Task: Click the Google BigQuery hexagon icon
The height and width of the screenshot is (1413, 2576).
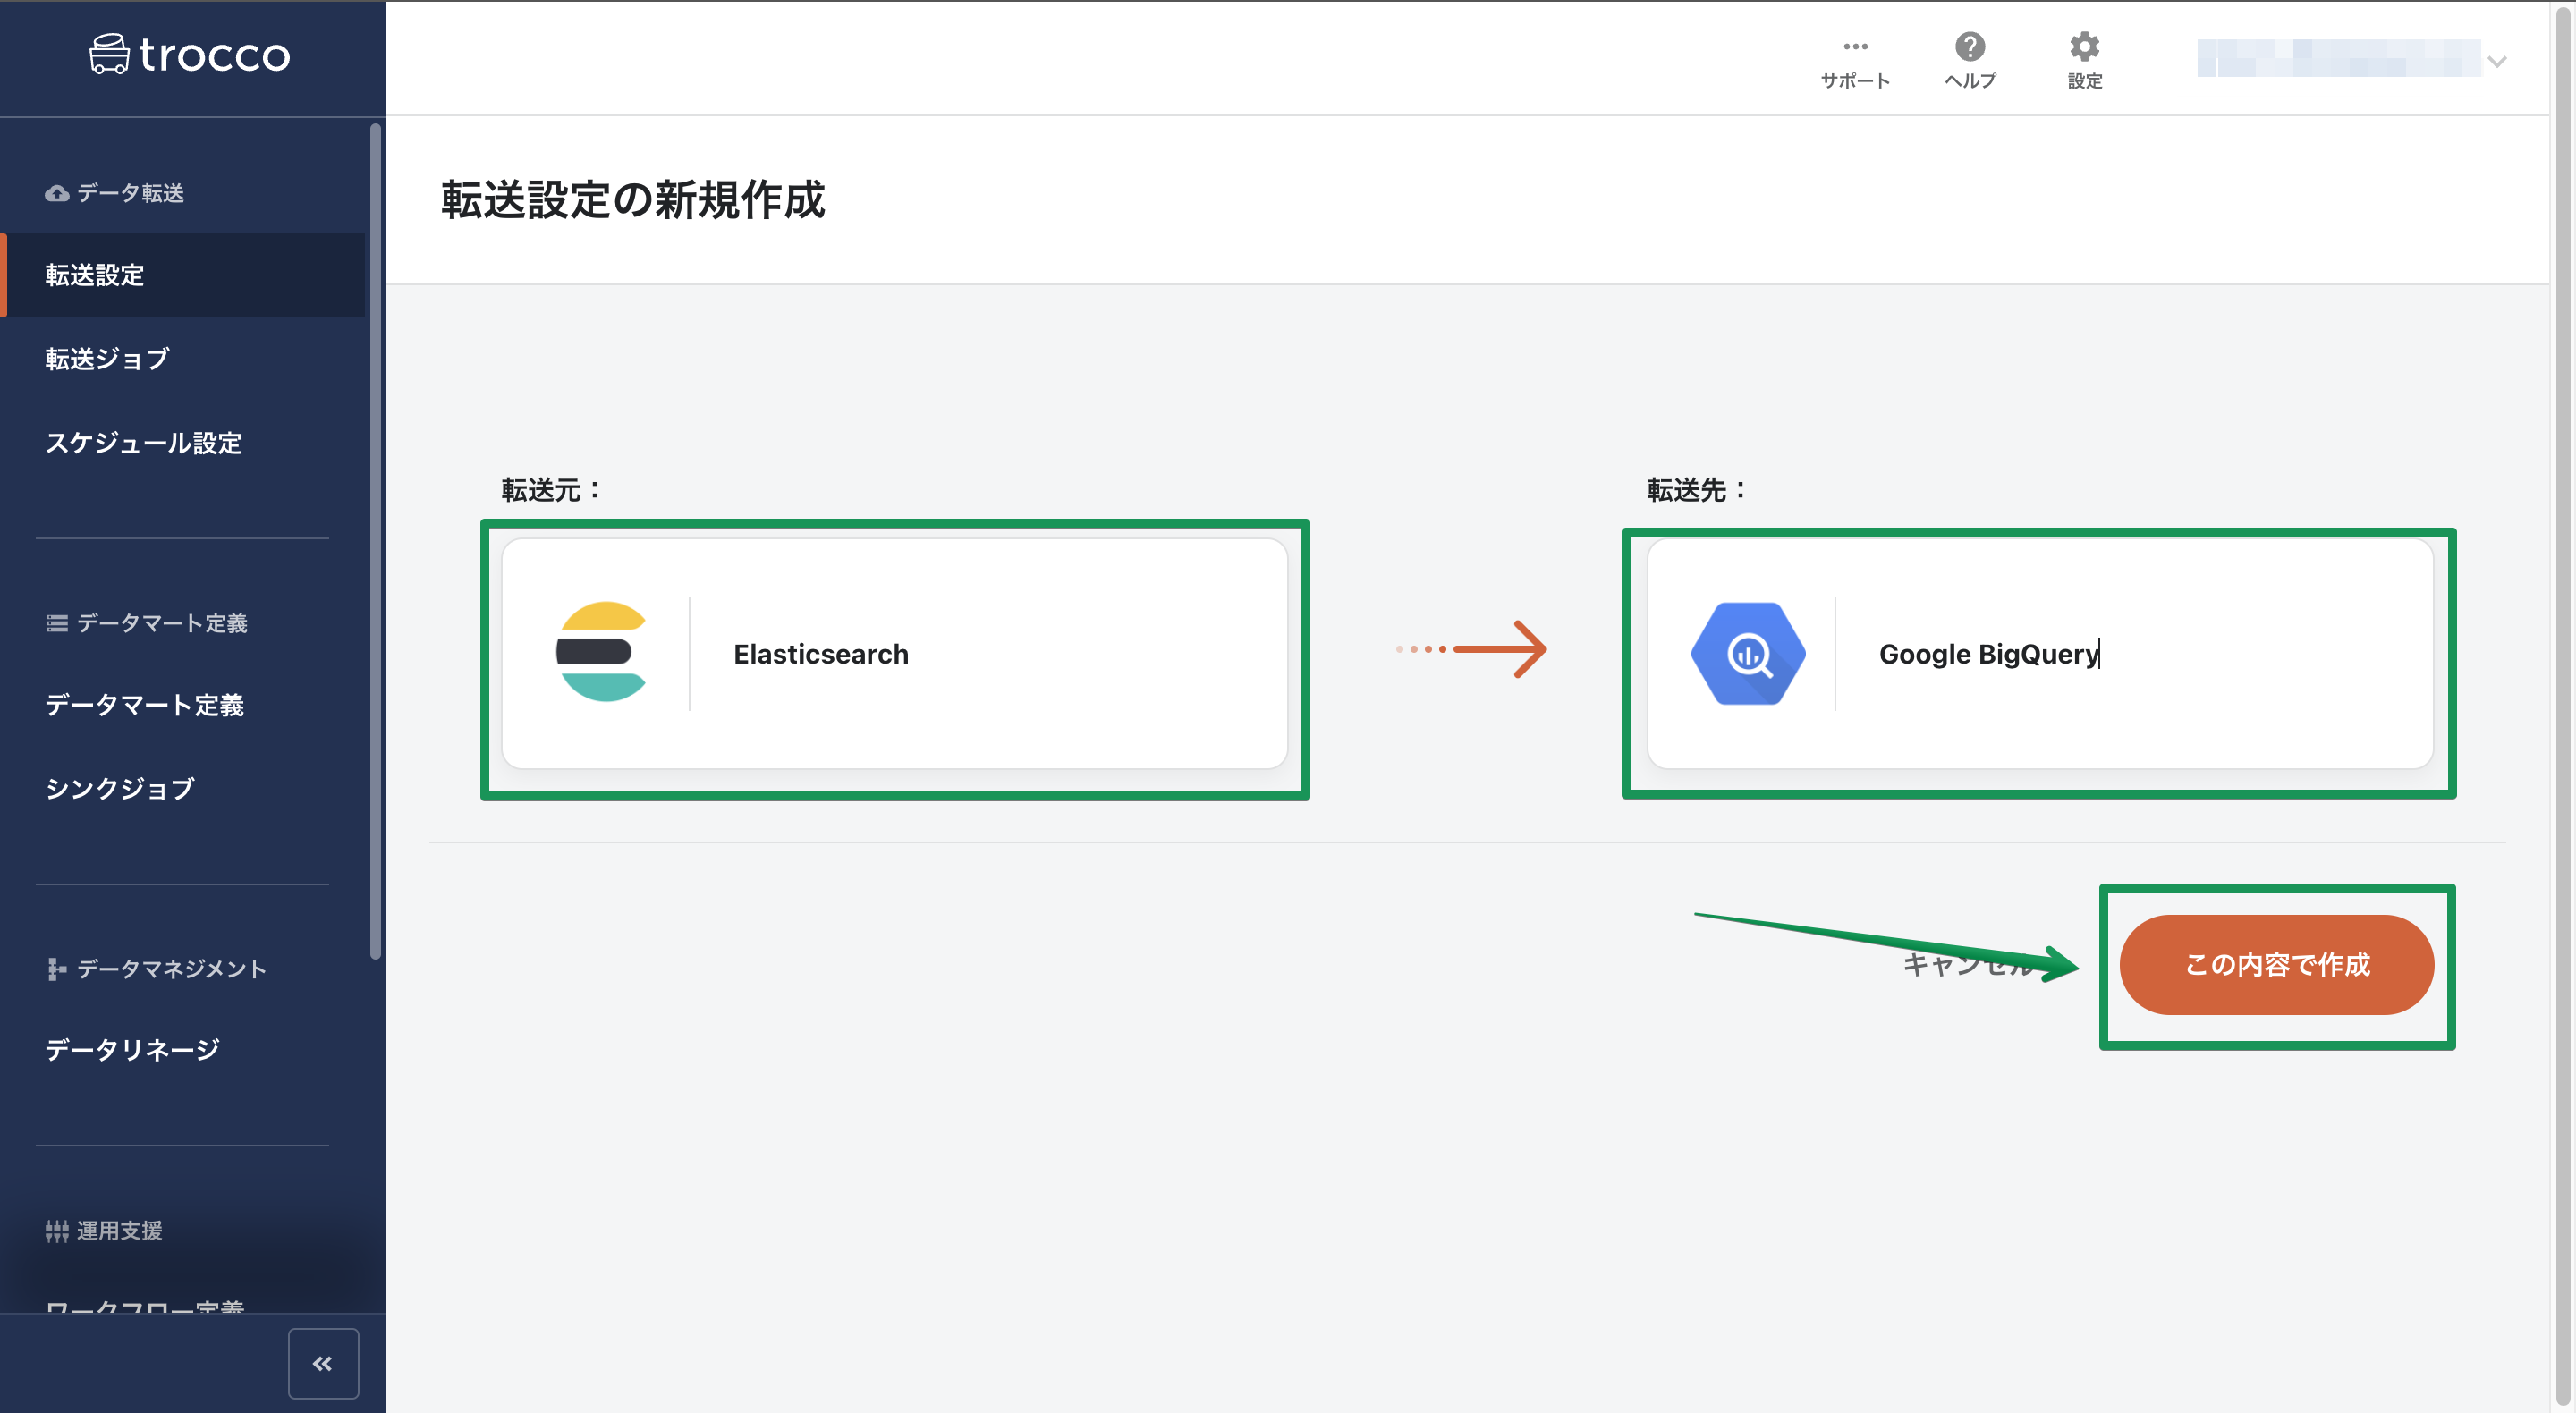Action: pyautogui.click(x=1747, y=653)
